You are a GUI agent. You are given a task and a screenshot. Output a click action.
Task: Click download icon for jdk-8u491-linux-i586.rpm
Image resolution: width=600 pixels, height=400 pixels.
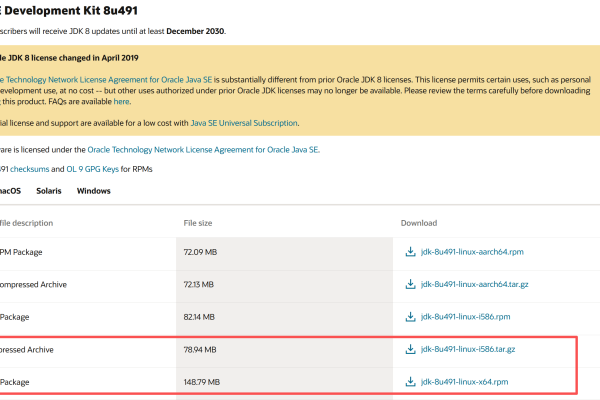click(x=410, y=317)
